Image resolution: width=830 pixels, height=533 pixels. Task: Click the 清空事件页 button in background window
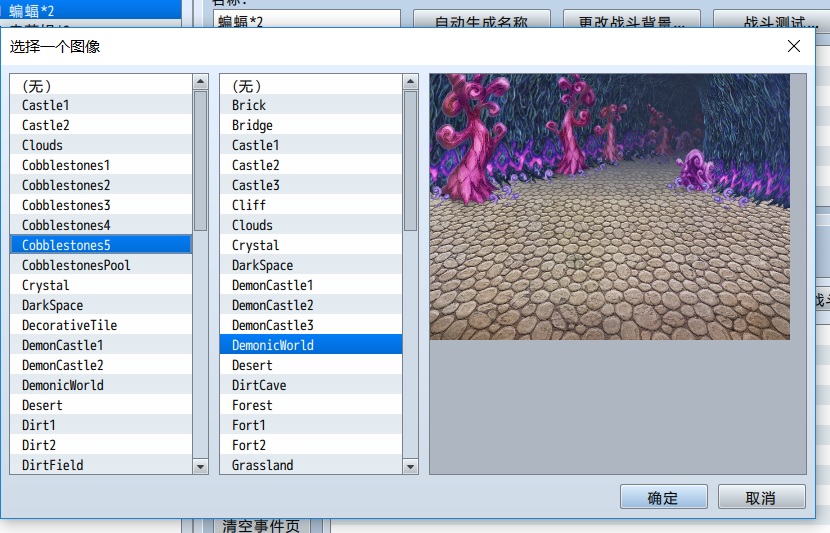[x=261, y=526]
